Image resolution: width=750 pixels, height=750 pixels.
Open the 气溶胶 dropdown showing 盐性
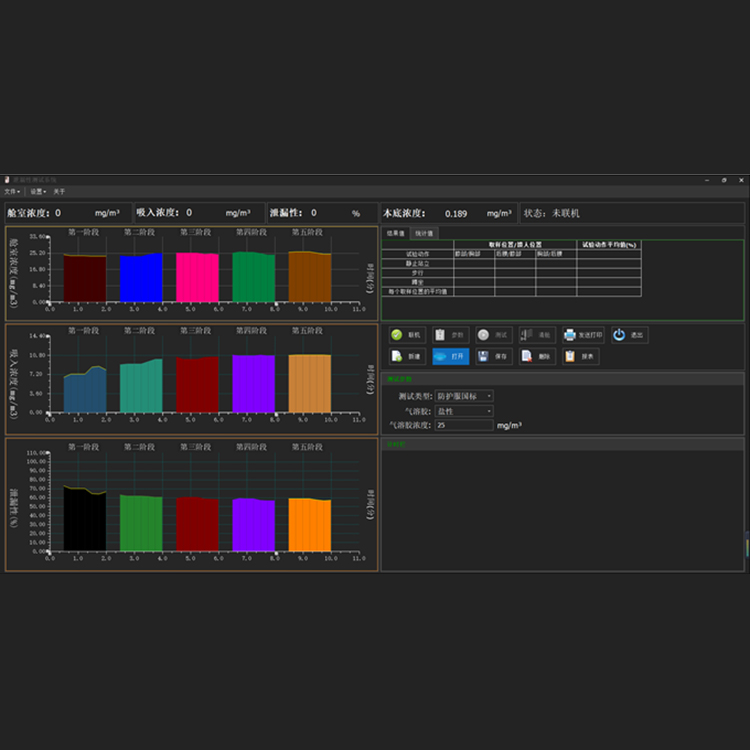(x=464, y=411)
